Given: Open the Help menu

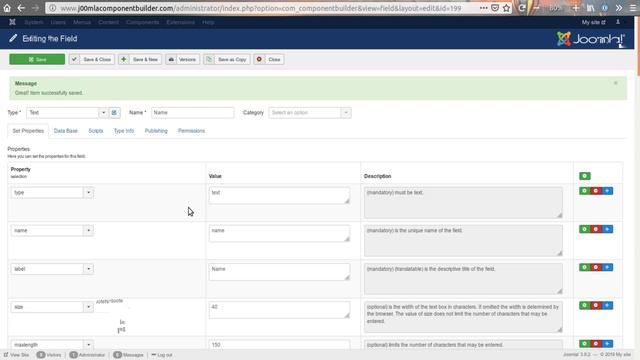Looking at the screenshot, I should [x=208, y=22].
